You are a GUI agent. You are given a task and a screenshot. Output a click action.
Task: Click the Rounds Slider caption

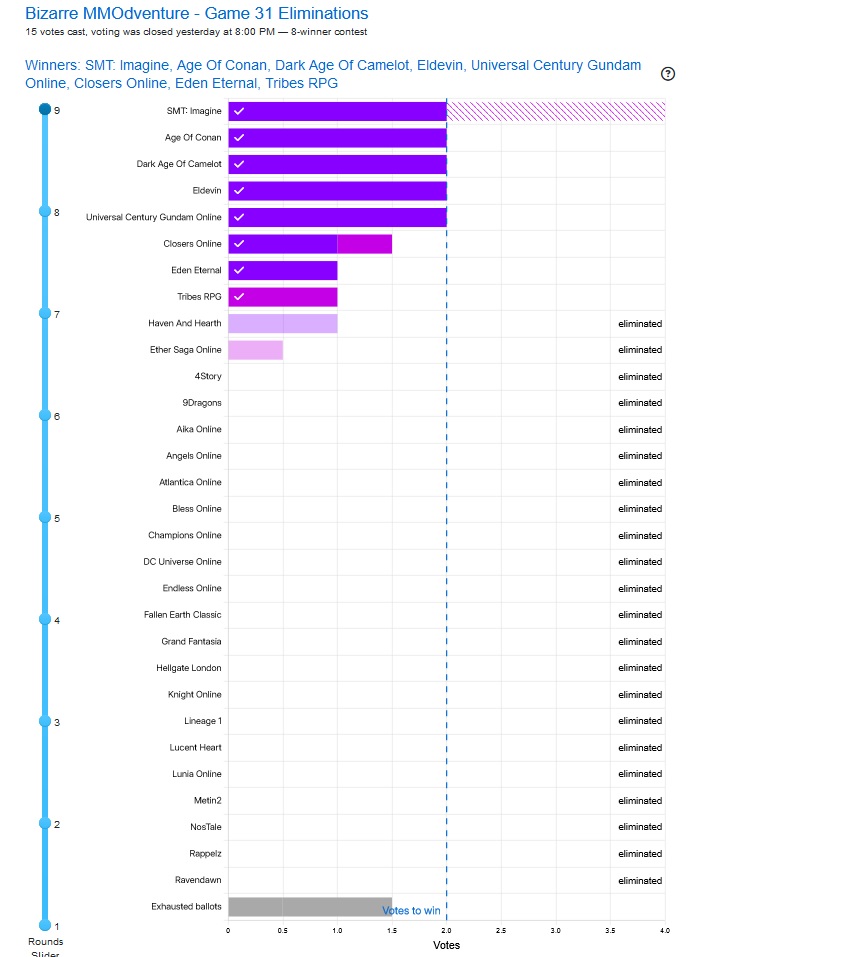[45, 948]
